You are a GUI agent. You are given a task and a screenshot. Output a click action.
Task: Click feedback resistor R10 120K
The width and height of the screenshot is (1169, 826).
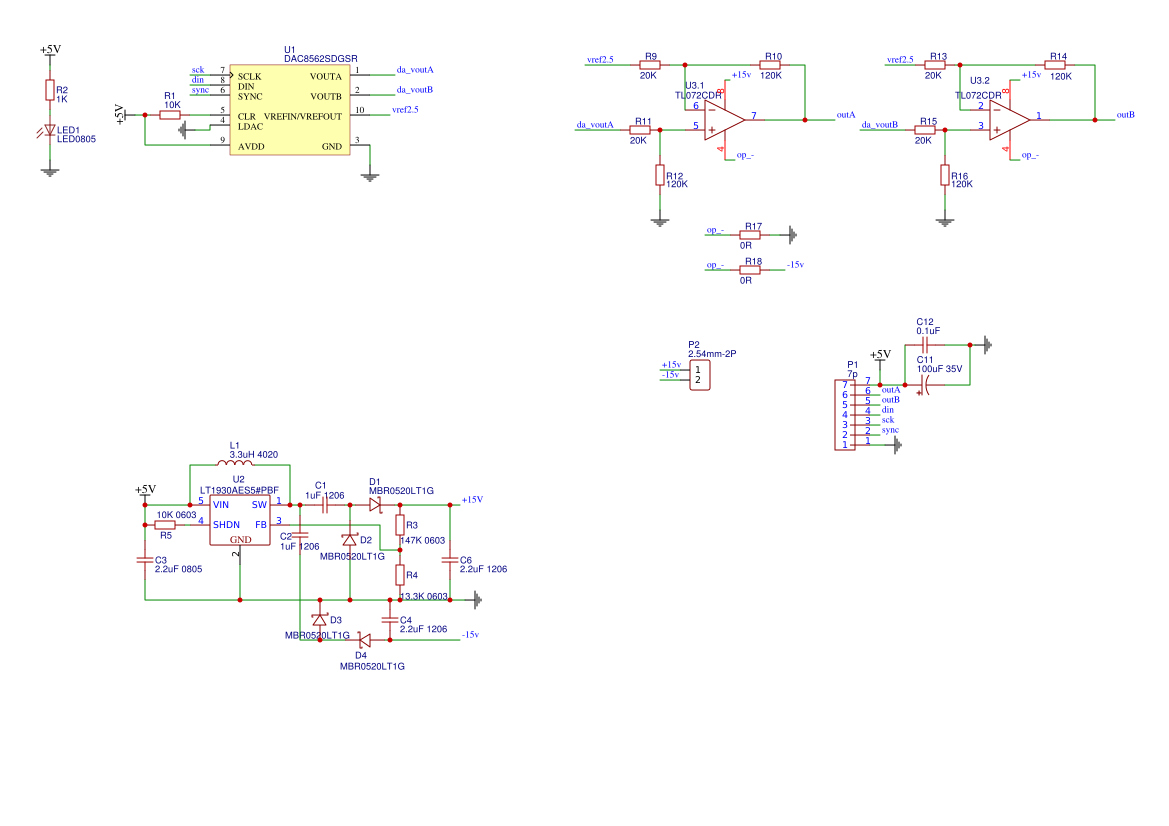[x=769, y=65]
